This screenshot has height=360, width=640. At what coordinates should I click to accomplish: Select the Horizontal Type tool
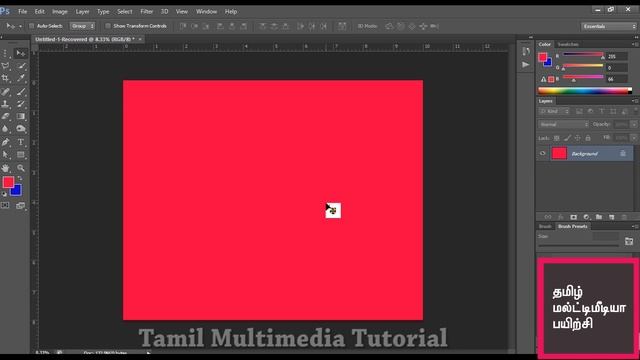pyautogui.click(x=21, y=142)
